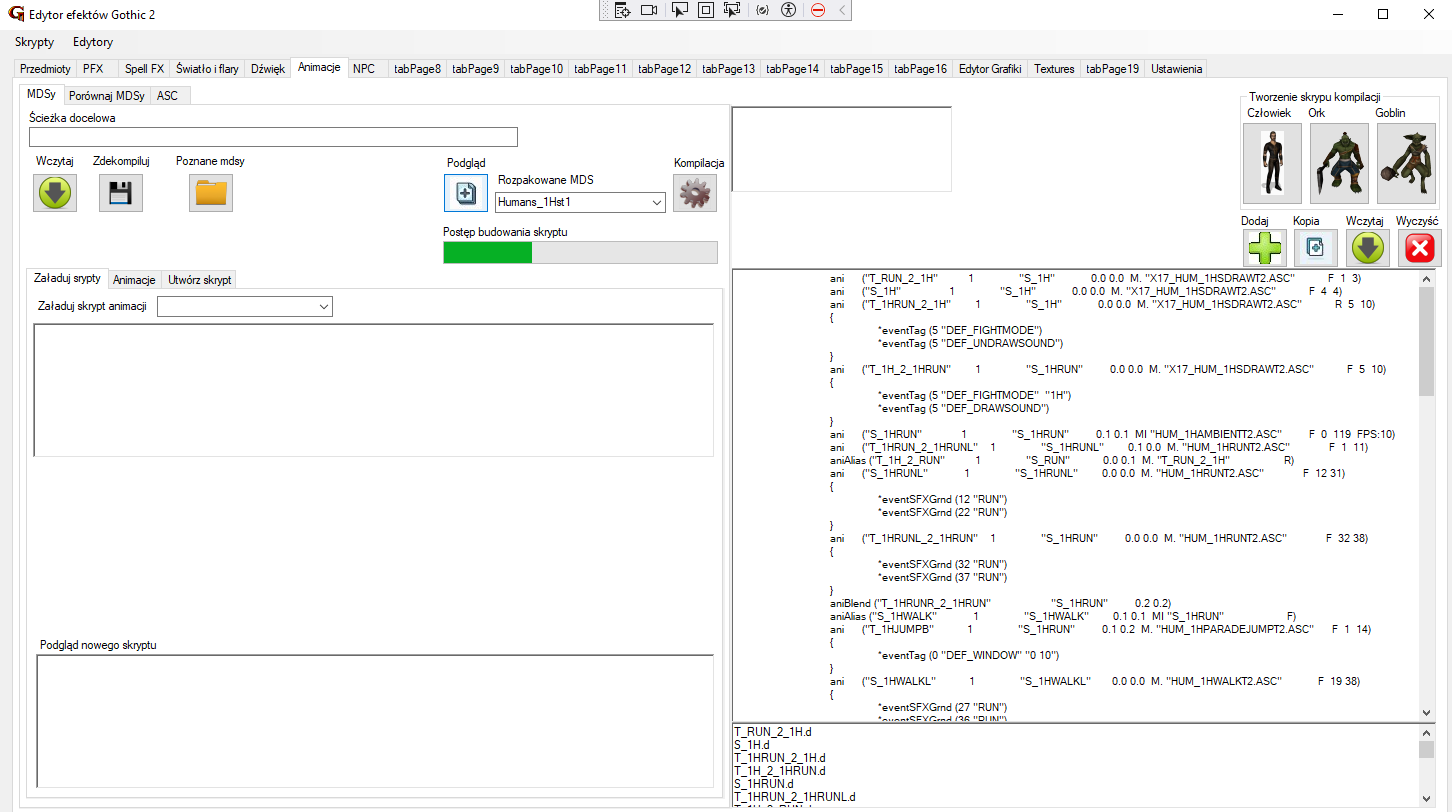Switch to the Porównaj MDSy tab
This screenshot has height=812, width=1452.
point(107,96)
